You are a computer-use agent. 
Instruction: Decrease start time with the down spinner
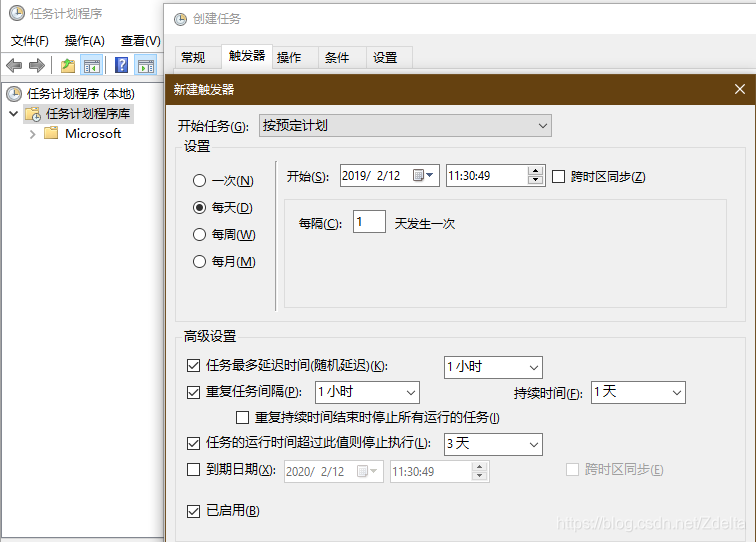click(536, 180)
